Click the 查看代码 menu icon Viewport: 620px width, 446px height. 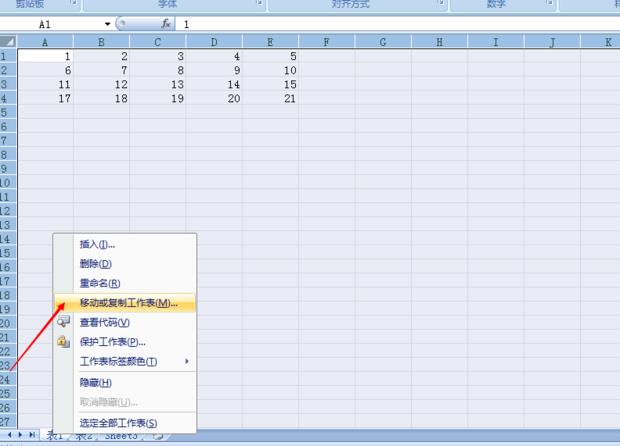click(63, 322)
